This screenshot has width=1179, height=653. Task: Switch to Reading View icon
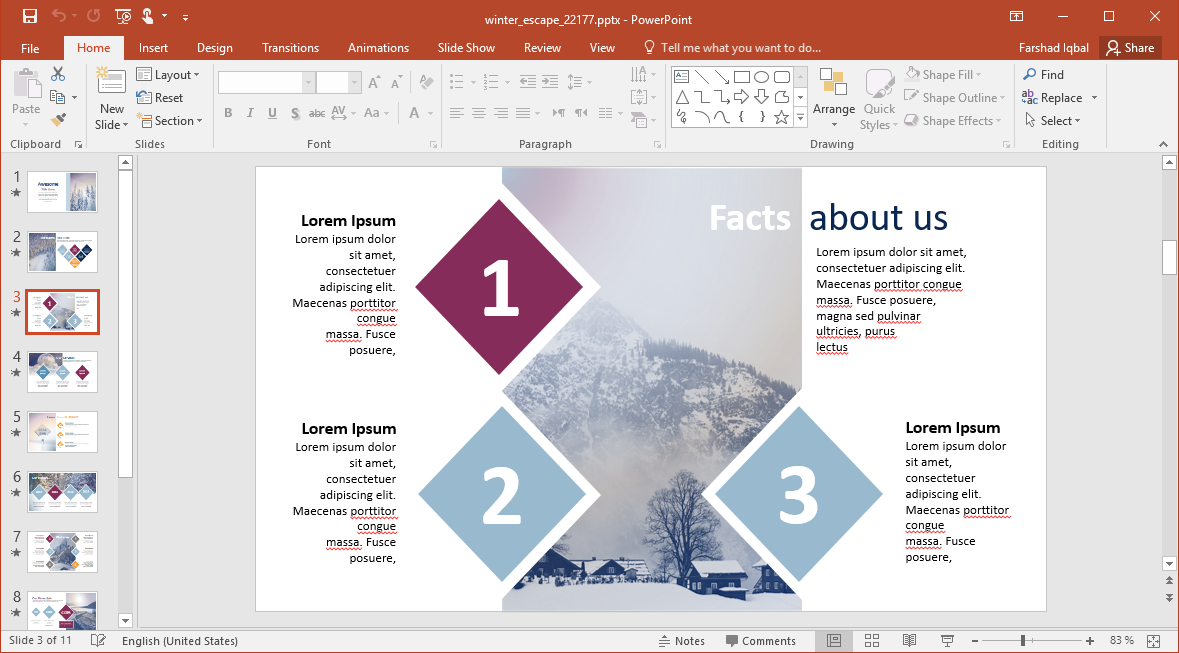[909, 640]
